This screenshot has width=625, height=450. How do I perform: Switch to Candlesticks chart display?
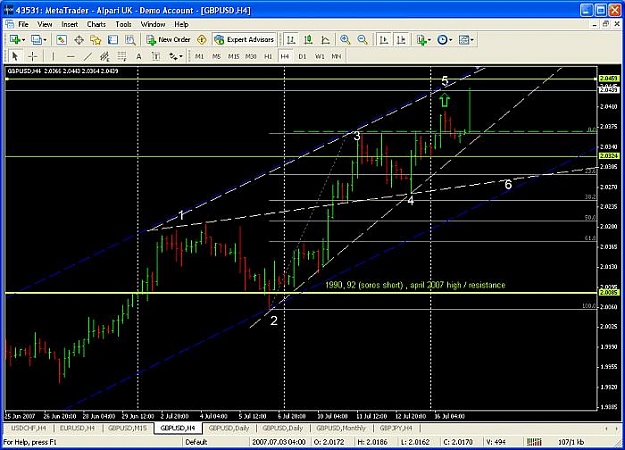point(308,39)
